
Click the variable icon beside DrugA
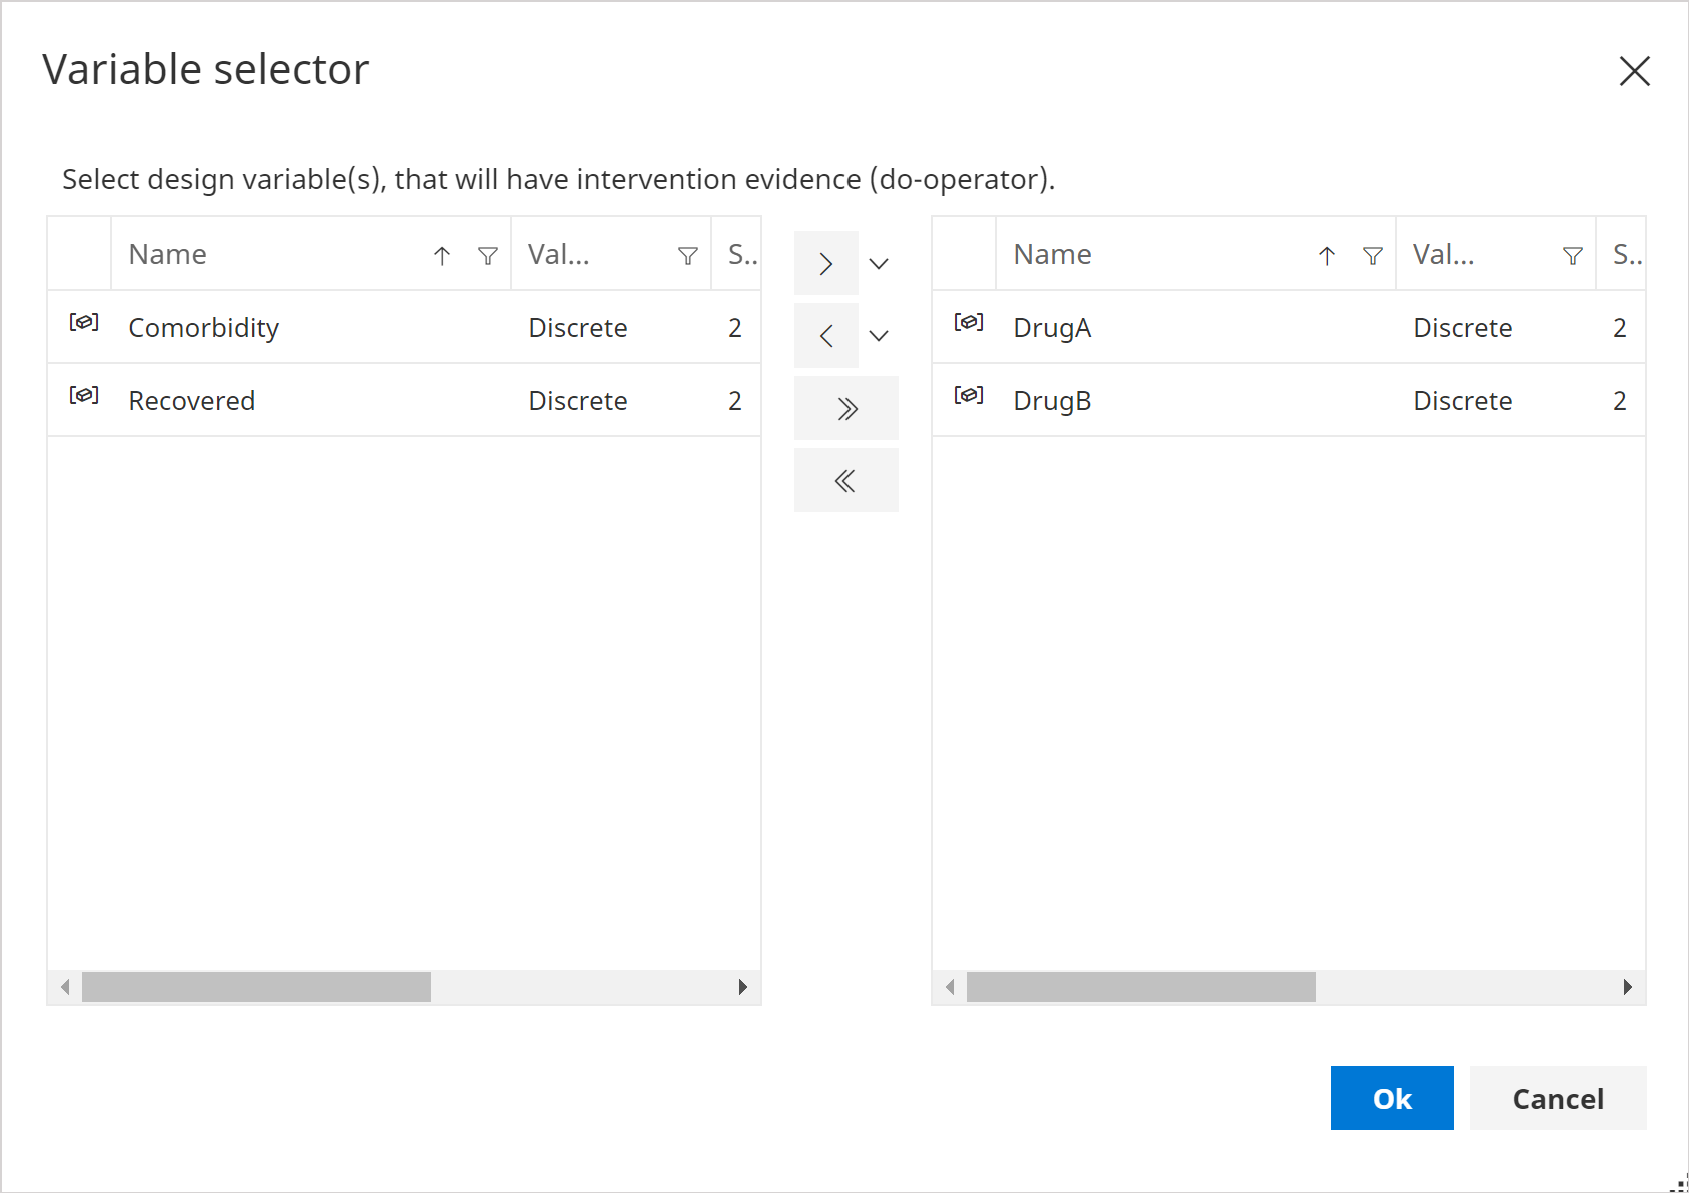(969, 324)
